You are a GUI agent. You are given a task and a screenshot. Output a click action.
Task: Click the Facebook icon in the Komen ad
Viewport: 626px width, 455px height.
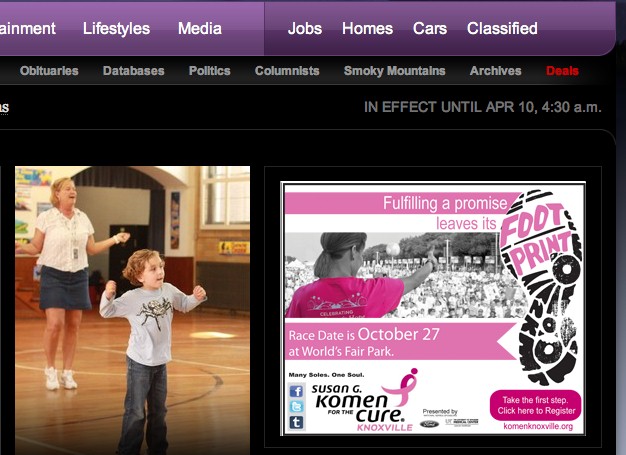point(296,392)
